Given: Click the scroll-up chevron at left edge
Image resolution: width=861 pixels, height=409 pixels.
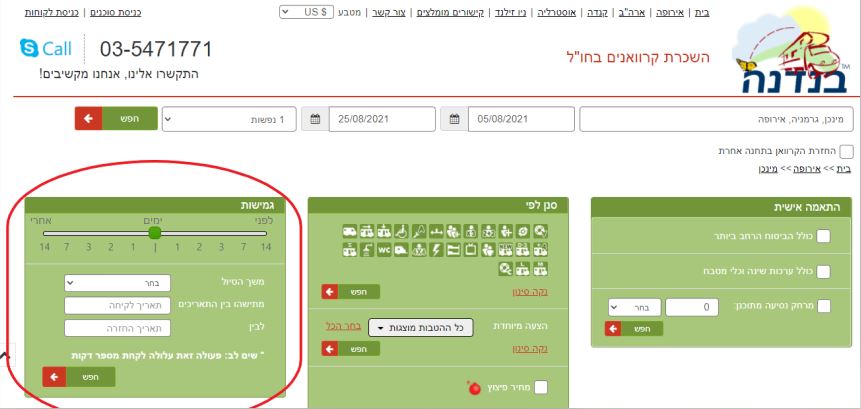Looking at the screenshot, I should pyautogui.click(x=5, y=355).
